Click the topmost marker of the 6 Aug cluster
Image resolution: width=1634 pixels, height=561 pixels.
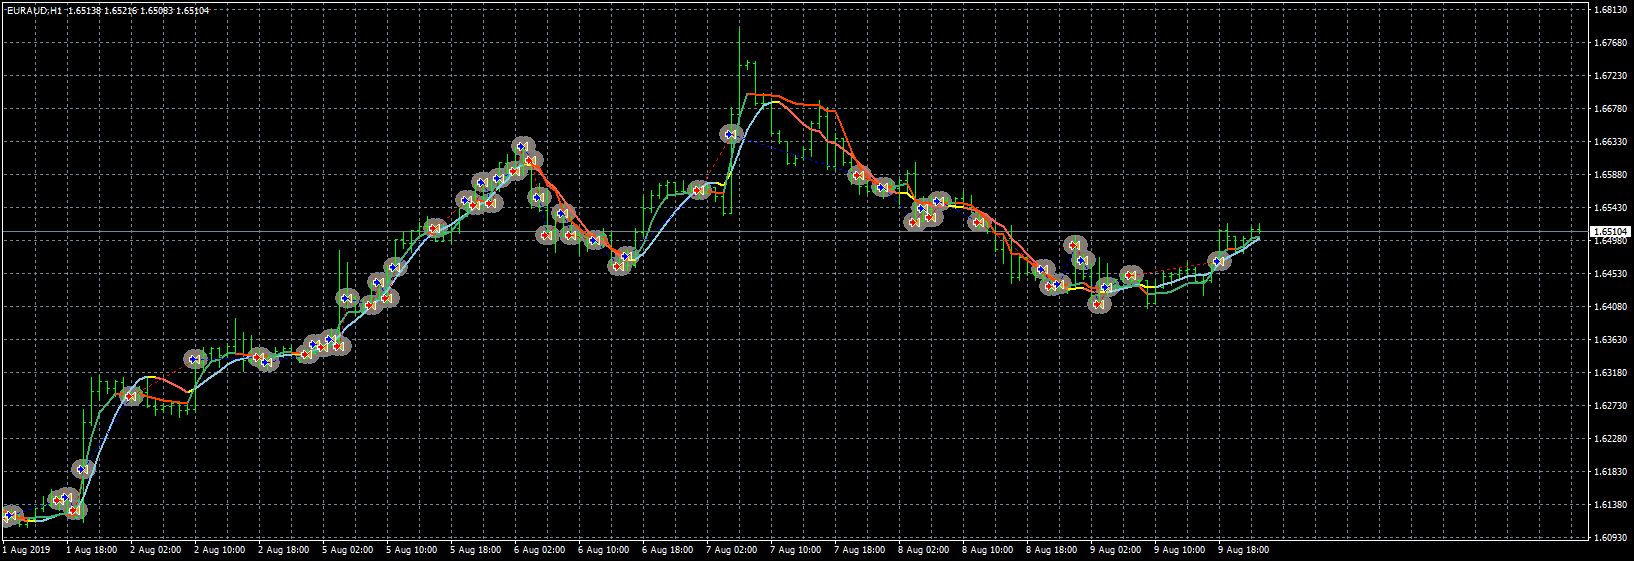point(523,147)
